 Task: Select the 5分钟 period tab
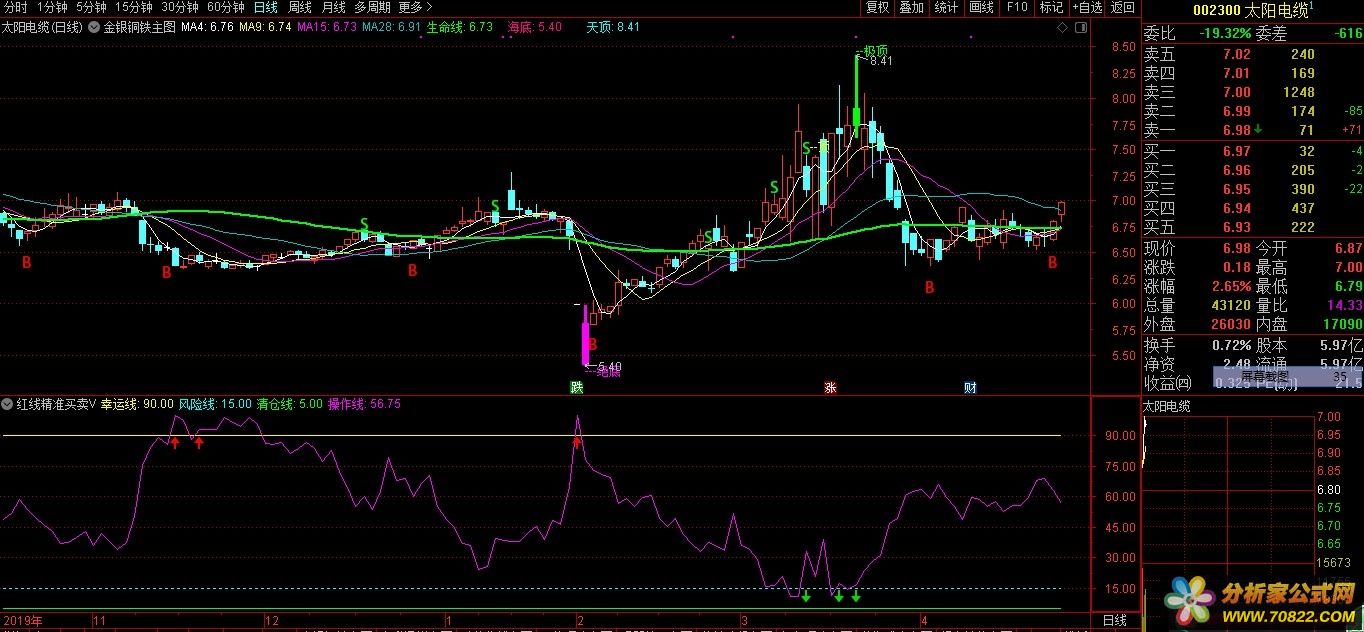(x=91, y=7)
